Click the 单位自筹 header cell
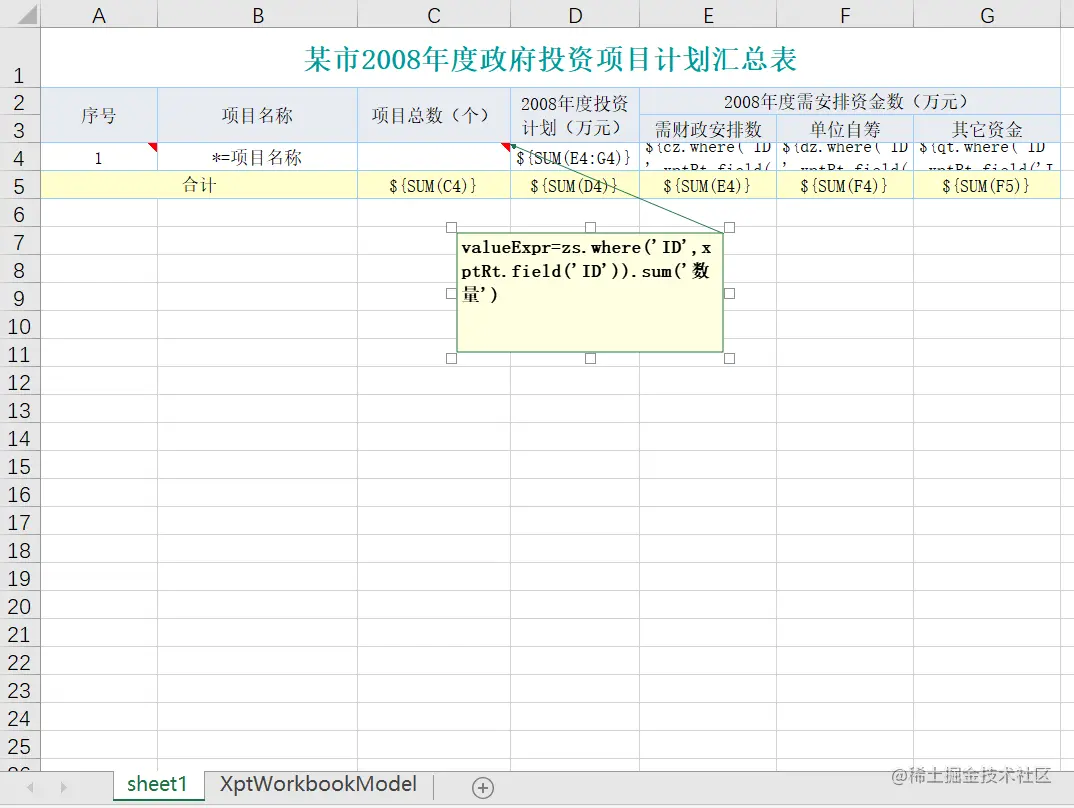Viewport: 1074px width, 808px height. pyautogui.click(x=845, y=129)
